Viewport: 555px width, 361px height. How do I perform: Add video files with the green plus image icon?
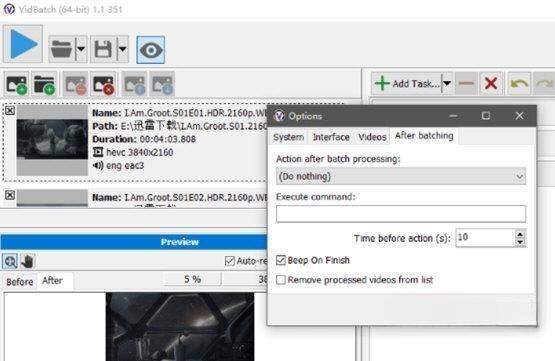[17, 85]
